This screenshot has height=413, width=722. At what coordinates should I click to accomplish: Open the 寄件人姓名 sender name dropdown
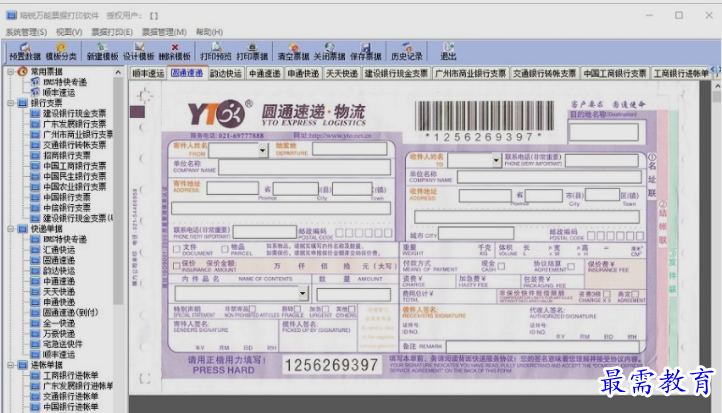click(x=262, y=150)
